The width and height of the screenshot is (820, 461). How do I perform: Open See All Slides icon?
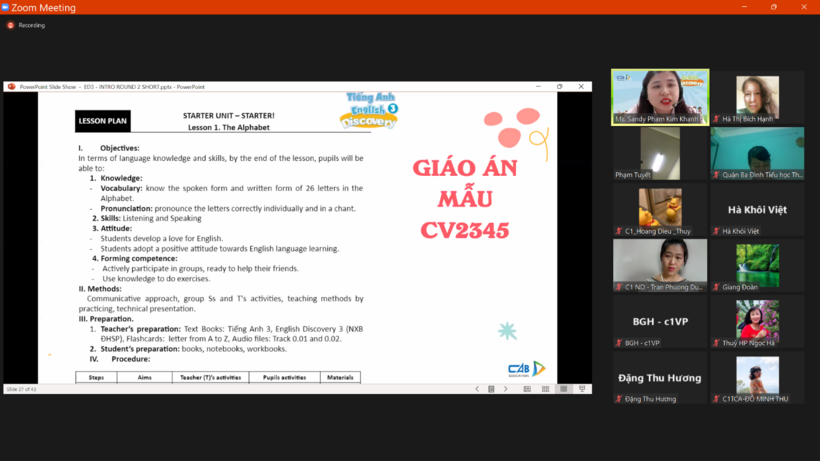tap(491, 389)
